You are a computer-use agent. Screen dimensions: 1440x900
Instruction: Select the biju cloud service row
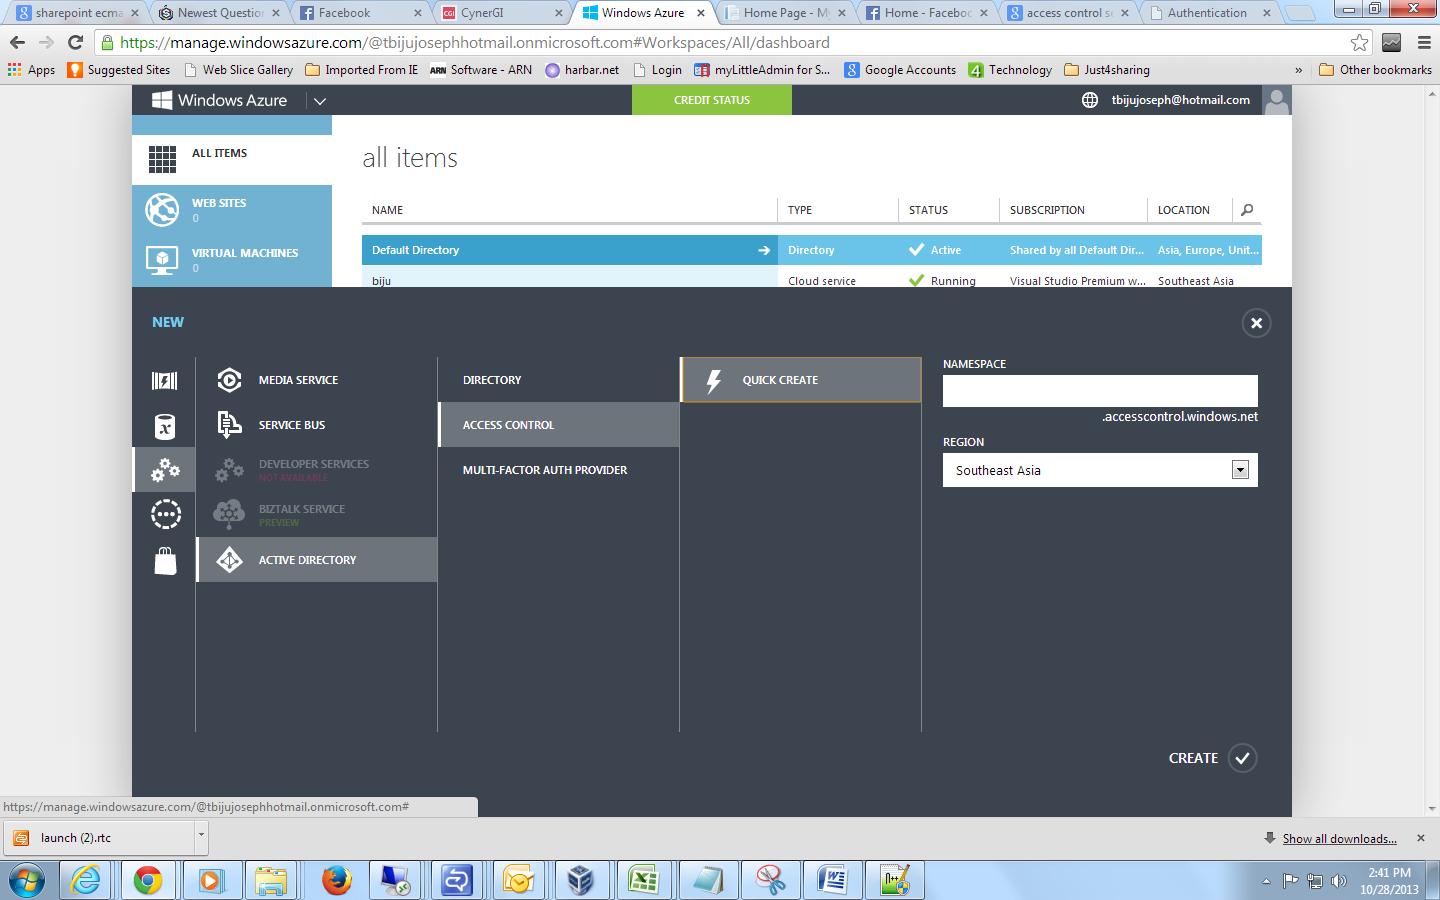click(x=812, y=277)
